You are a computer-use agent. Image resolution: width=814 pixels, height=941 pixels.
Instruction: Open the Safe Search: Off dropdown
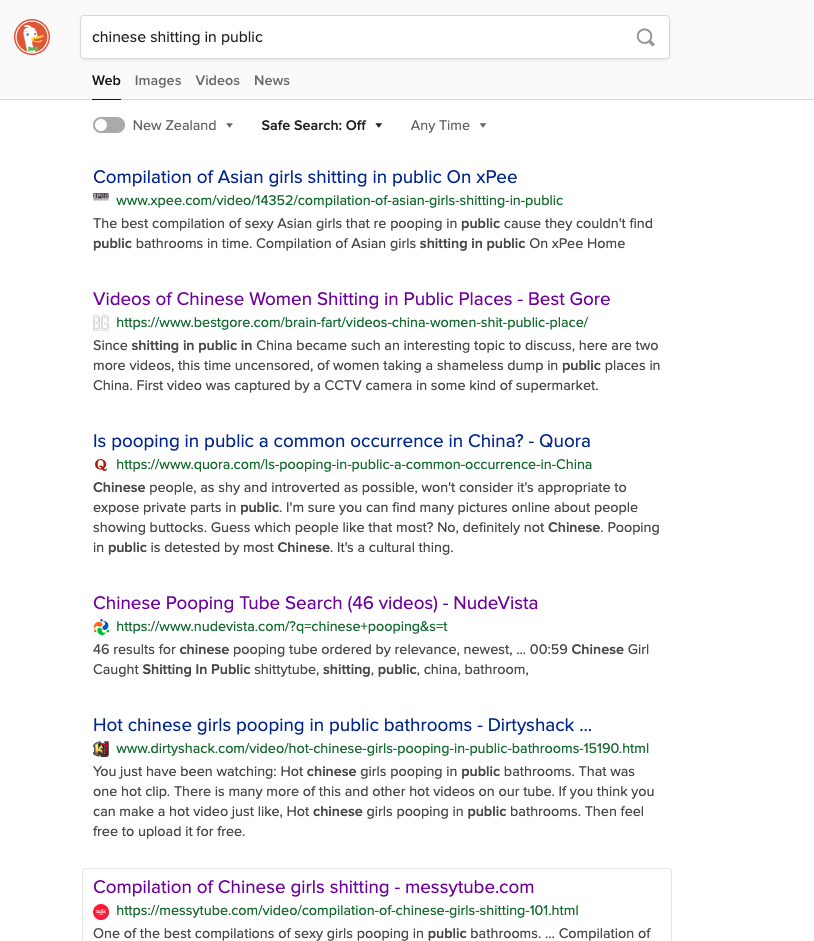(x=322, y=125)
